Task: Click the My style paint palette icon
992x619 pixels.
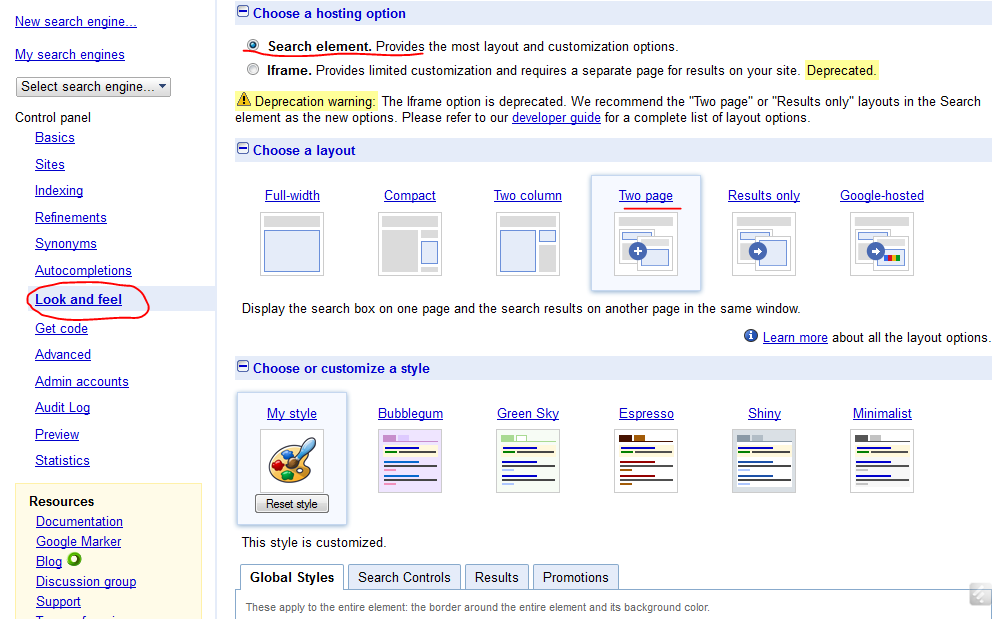Action: pos(292,461)
